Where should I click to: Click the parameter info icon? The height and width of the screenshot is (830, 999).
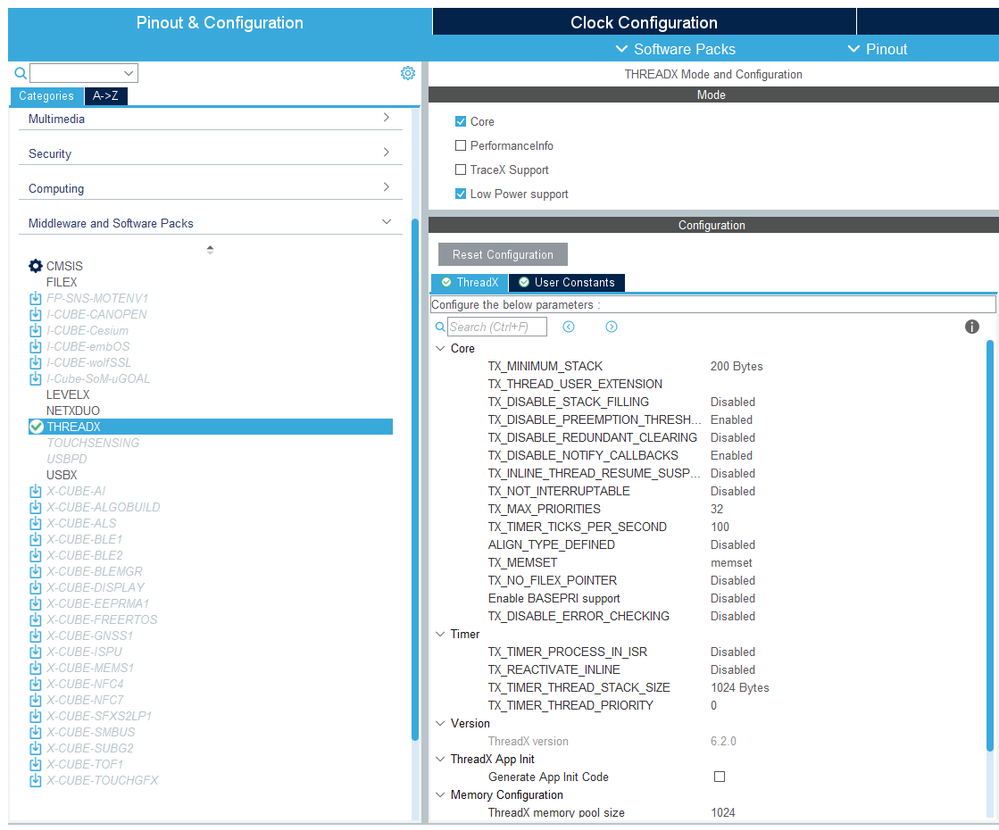[x=972, y=327]
